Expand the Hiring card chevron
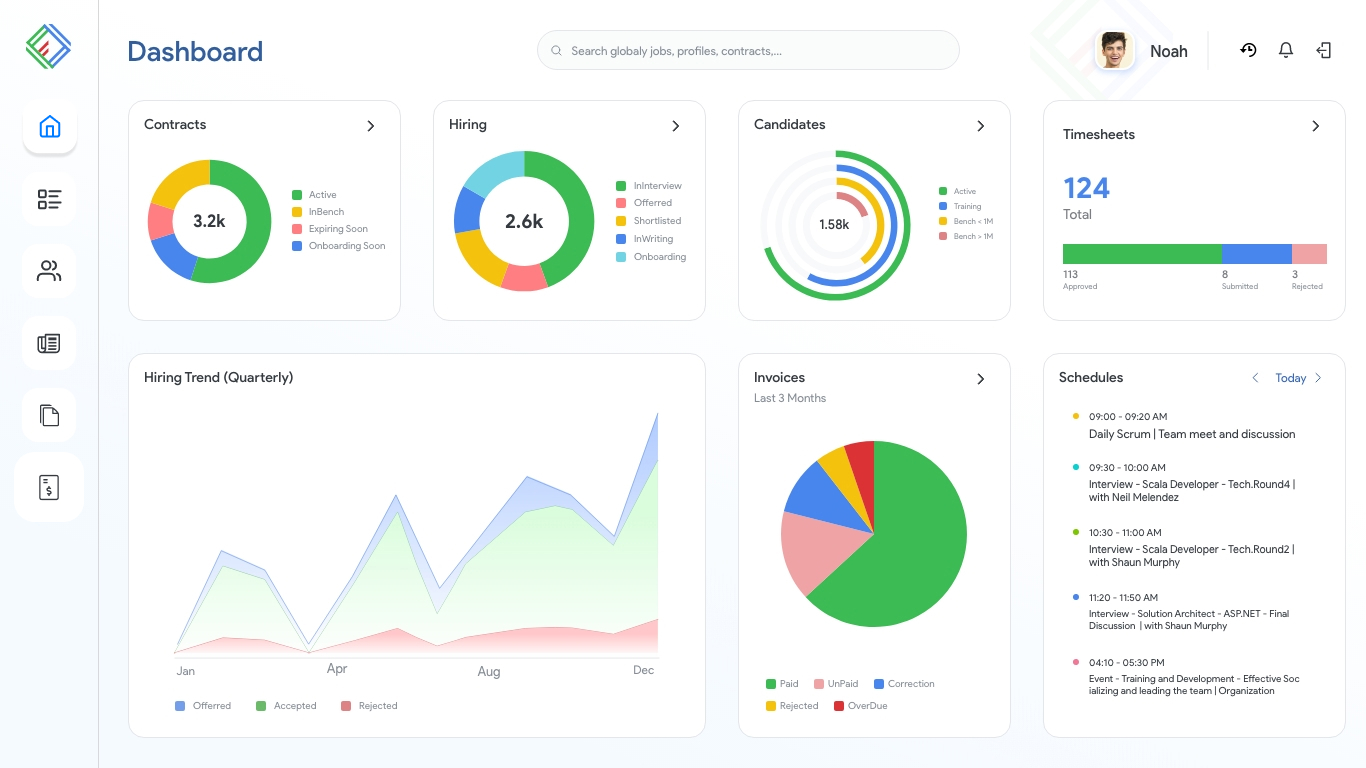This screenshot has height=768, width=1366. pyautogui.click(x=676, y=126)
